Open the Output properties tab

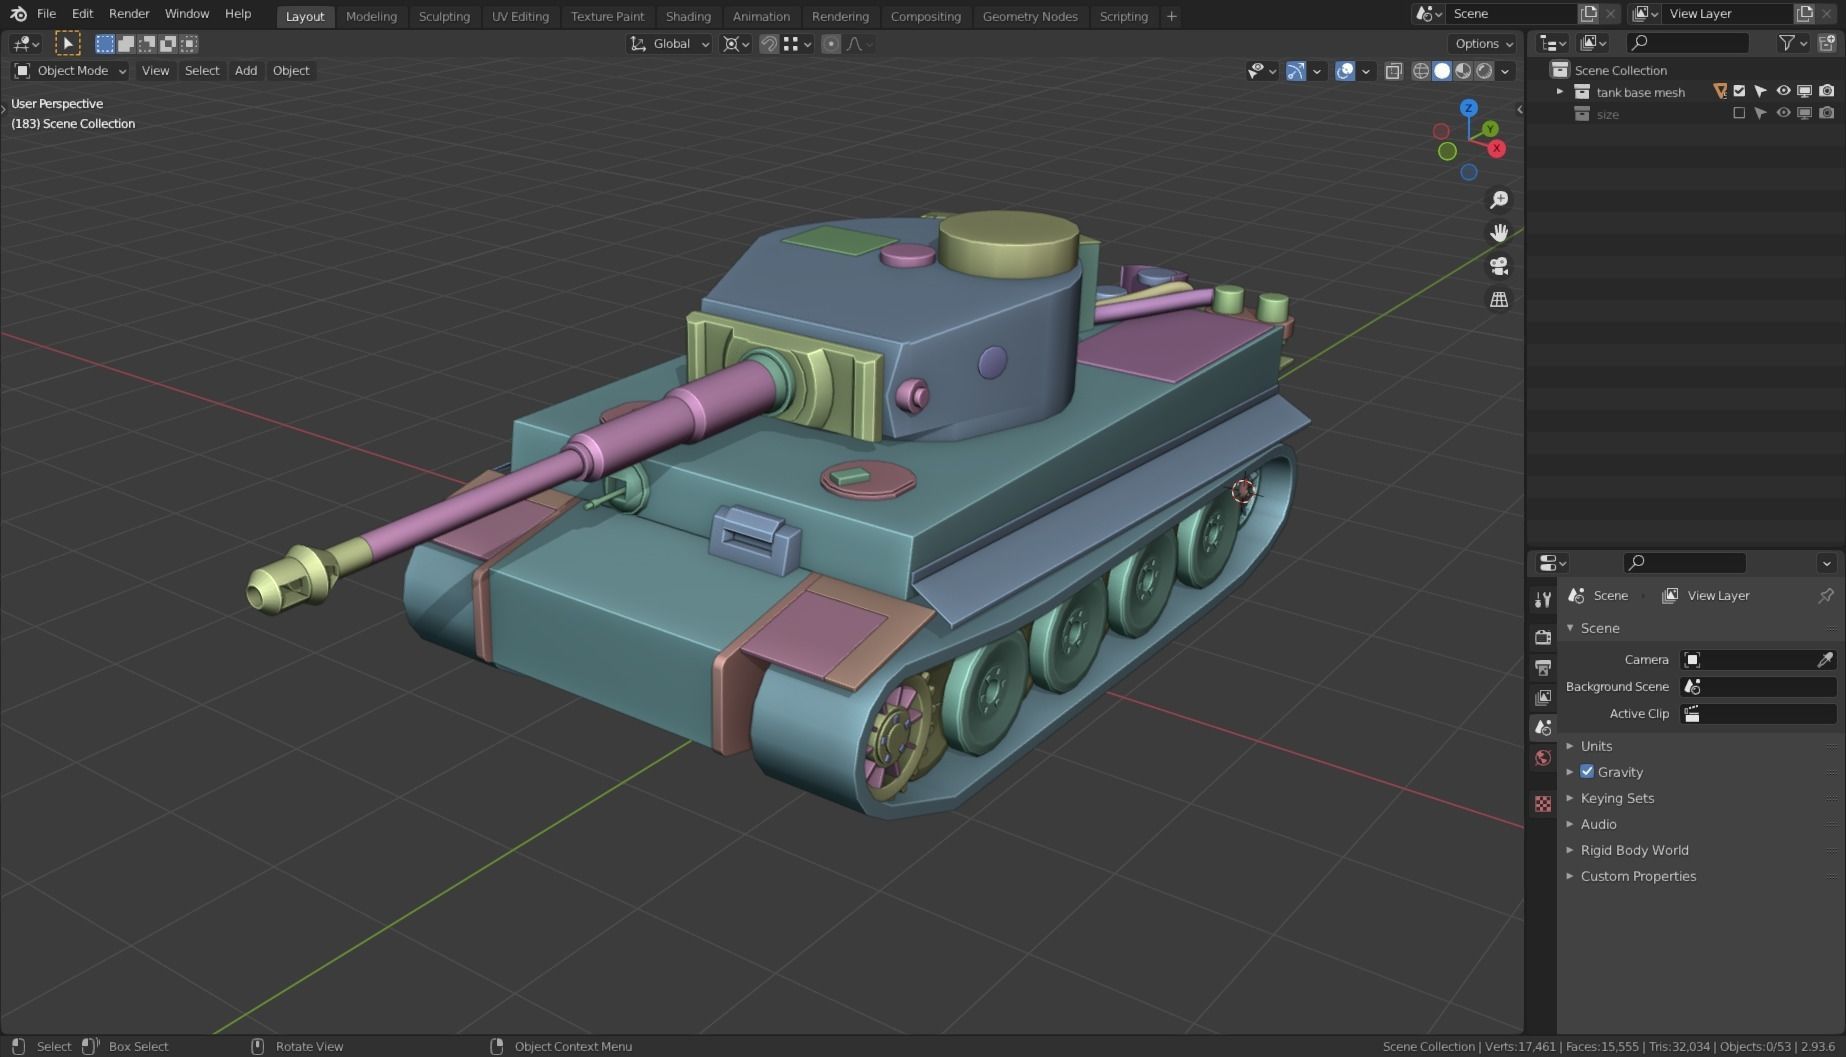click(1543, 667)
